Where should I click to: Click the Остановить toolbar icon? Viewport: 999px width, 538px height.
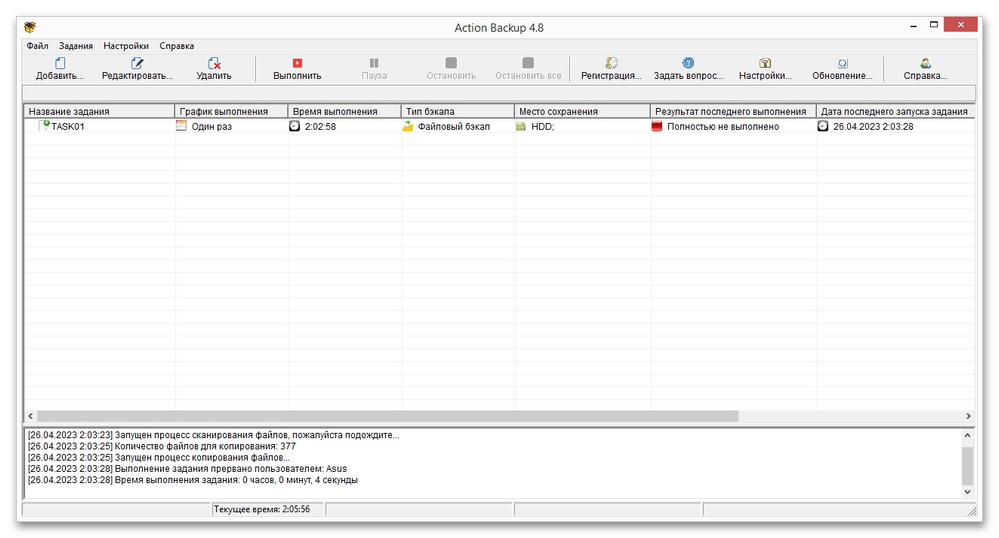click(451, 62)
